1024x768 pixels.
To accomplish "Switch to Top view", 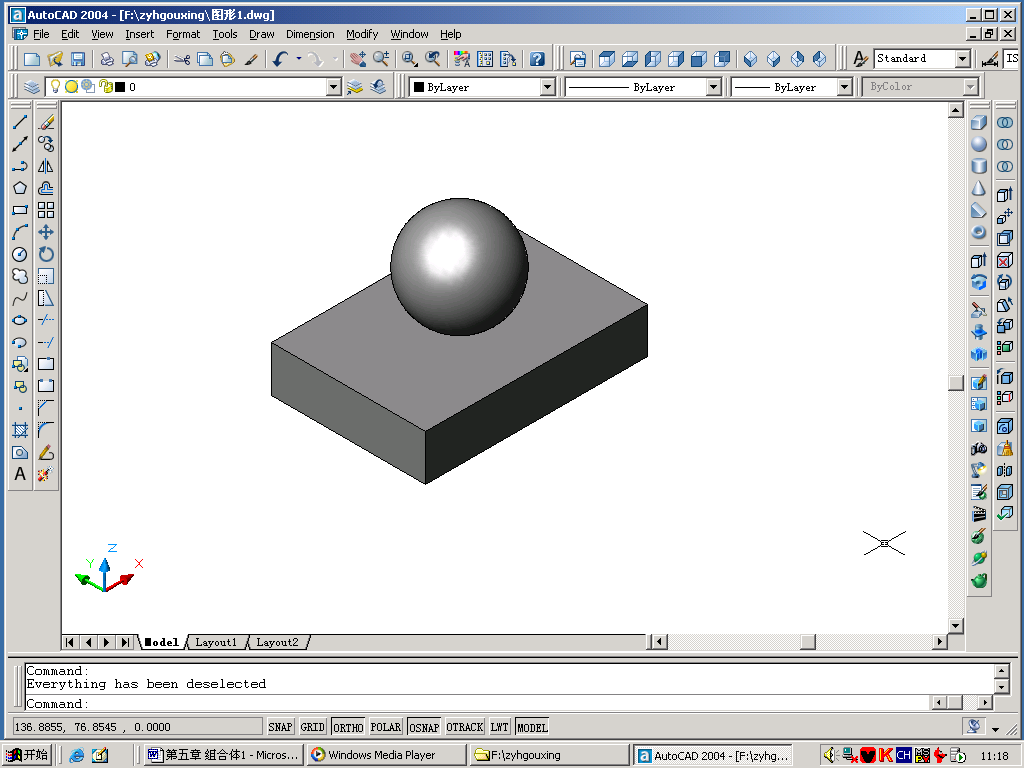I will point(607,59).
